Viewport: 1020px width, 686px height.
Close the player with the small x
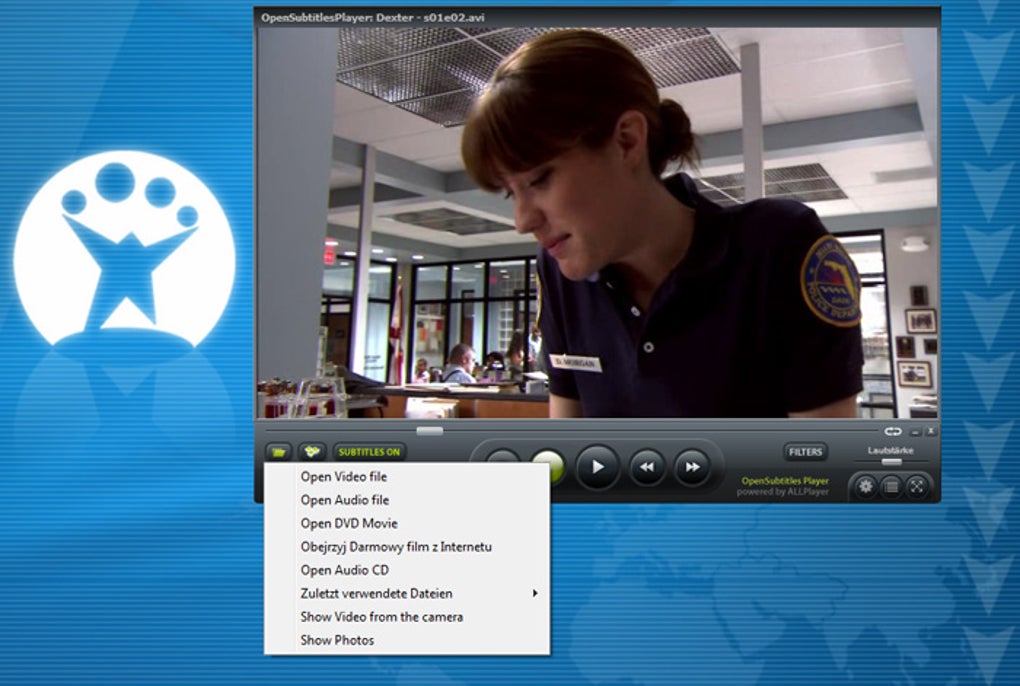coord(931,431)
